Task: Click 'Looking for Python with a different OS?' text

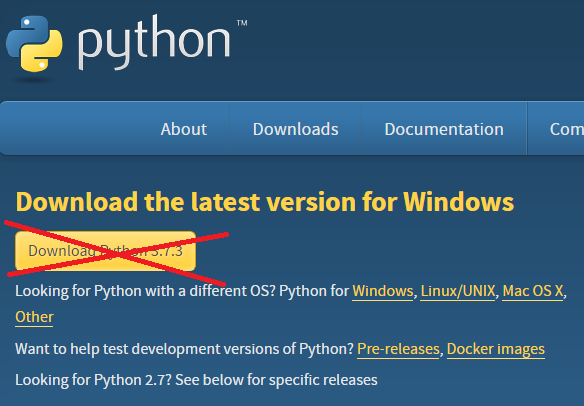Action: click(x=145, y=291)
